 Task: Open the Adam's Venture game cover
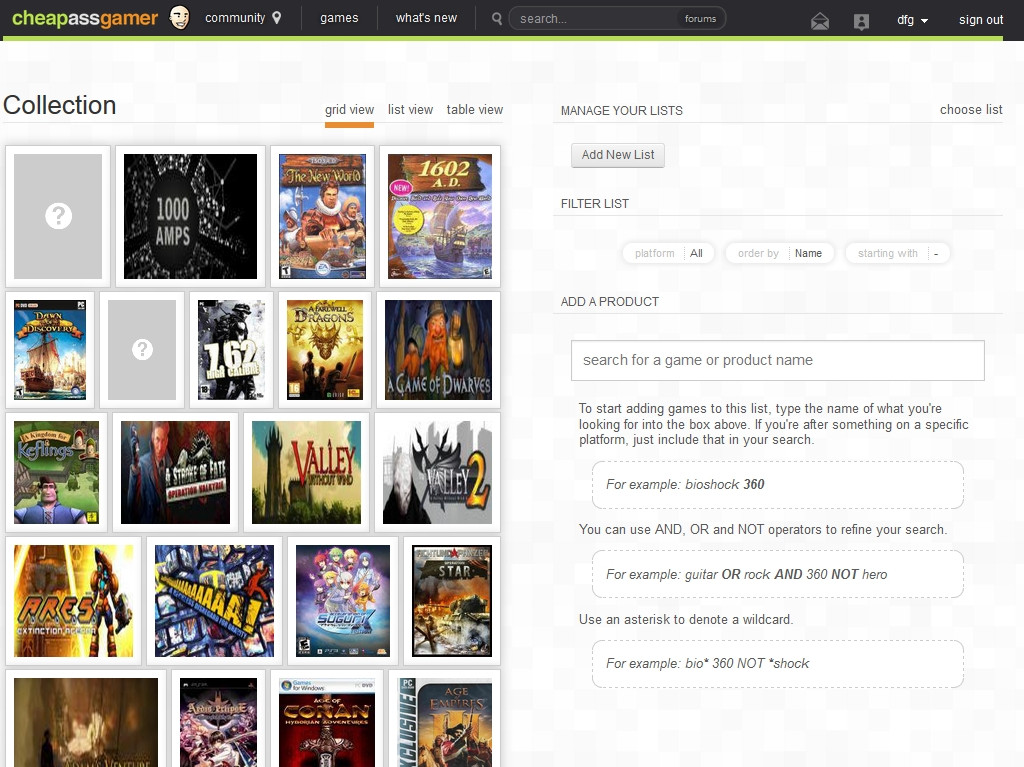pos(86,723)
